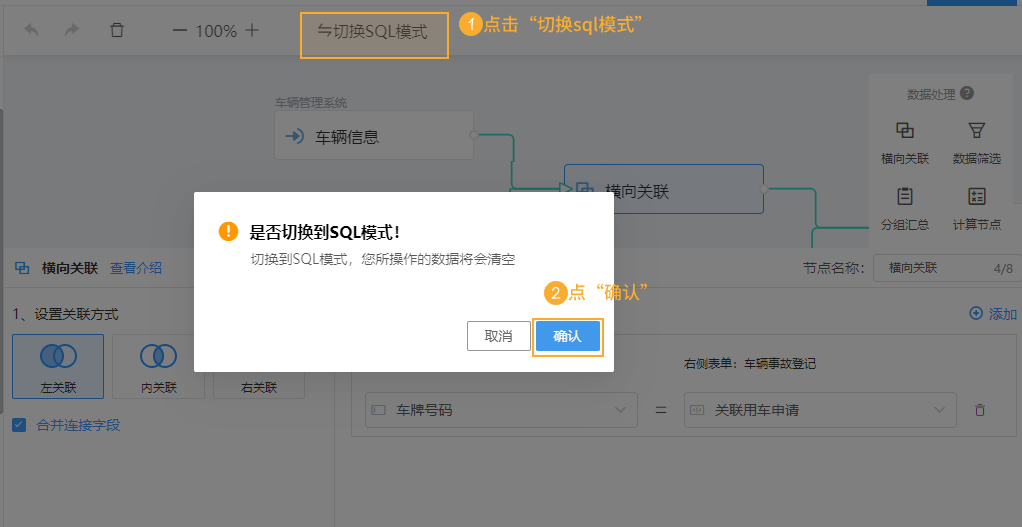Choose the 左关联 join type
1022x527 pixels.
tap(58, 366)
